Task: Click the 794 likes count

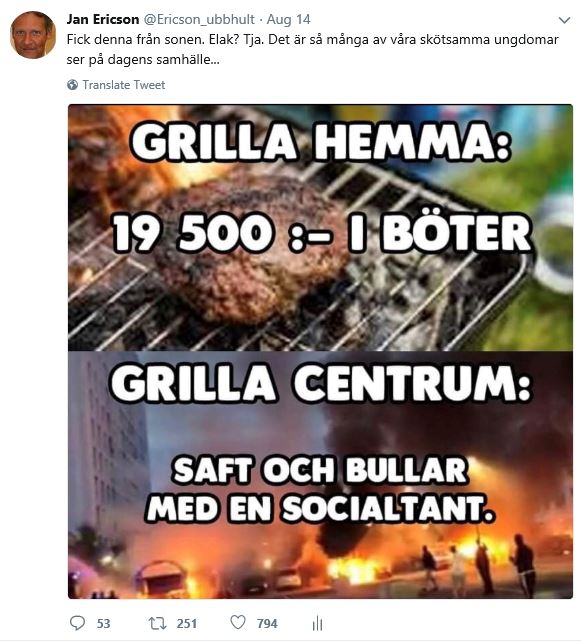Action: [267, 623]
